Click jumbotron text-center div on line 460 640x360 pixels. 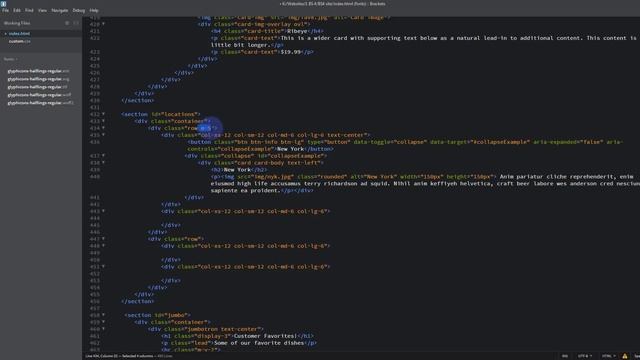point(206,329)
